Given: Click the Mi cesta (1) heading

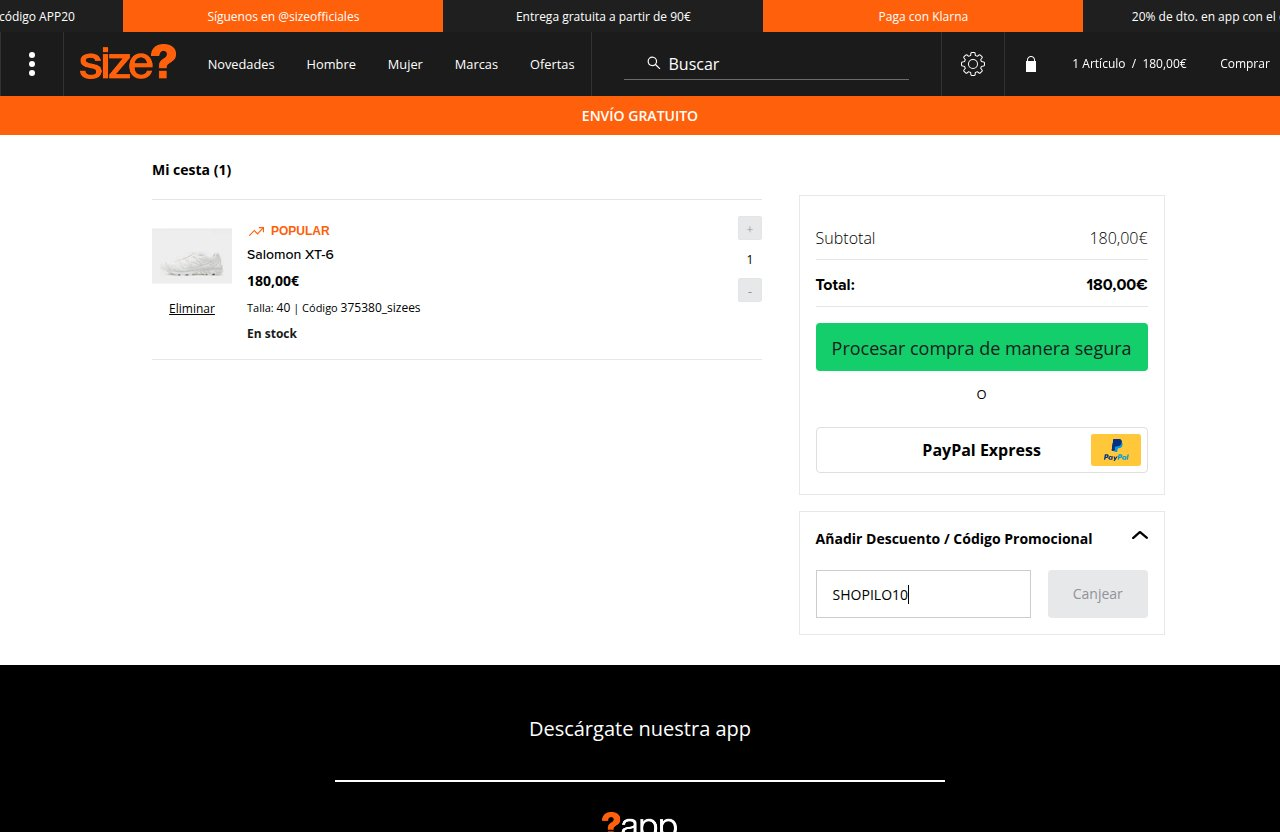Looking at the screenshot, I should [192, 170].
